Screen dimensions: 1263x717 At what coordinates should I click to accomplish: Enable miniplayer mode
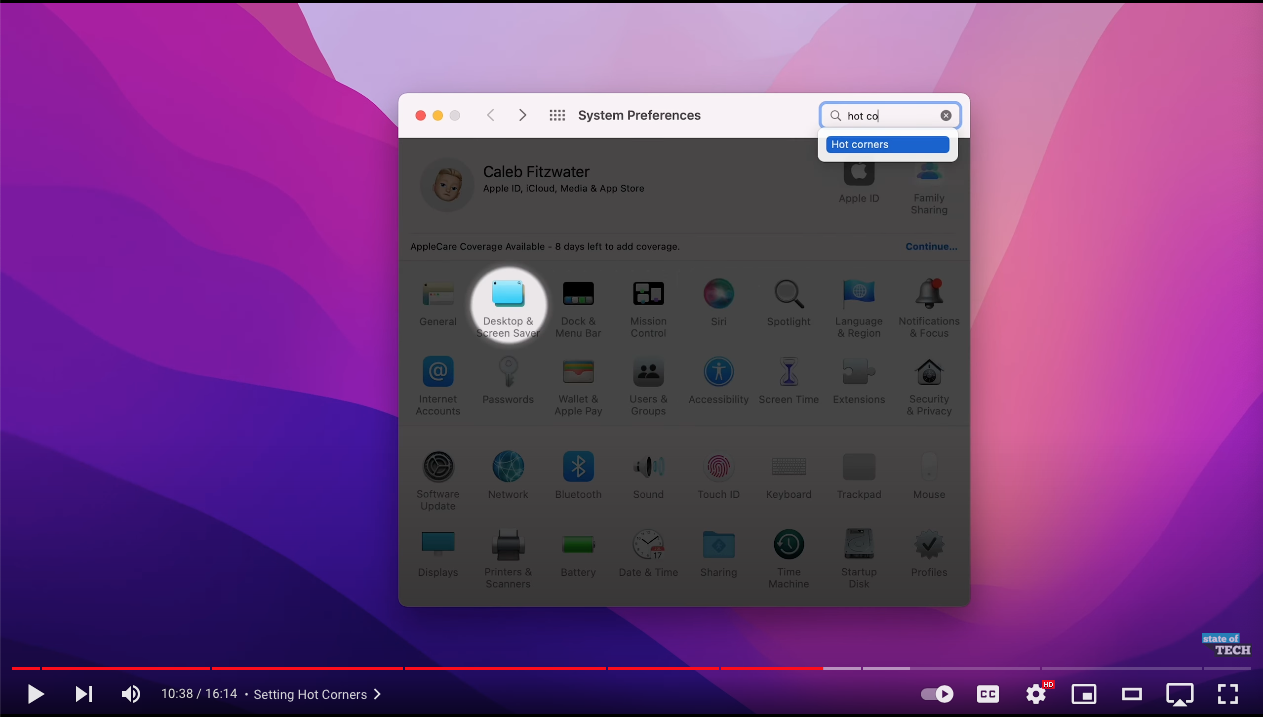coord(1084,694)
